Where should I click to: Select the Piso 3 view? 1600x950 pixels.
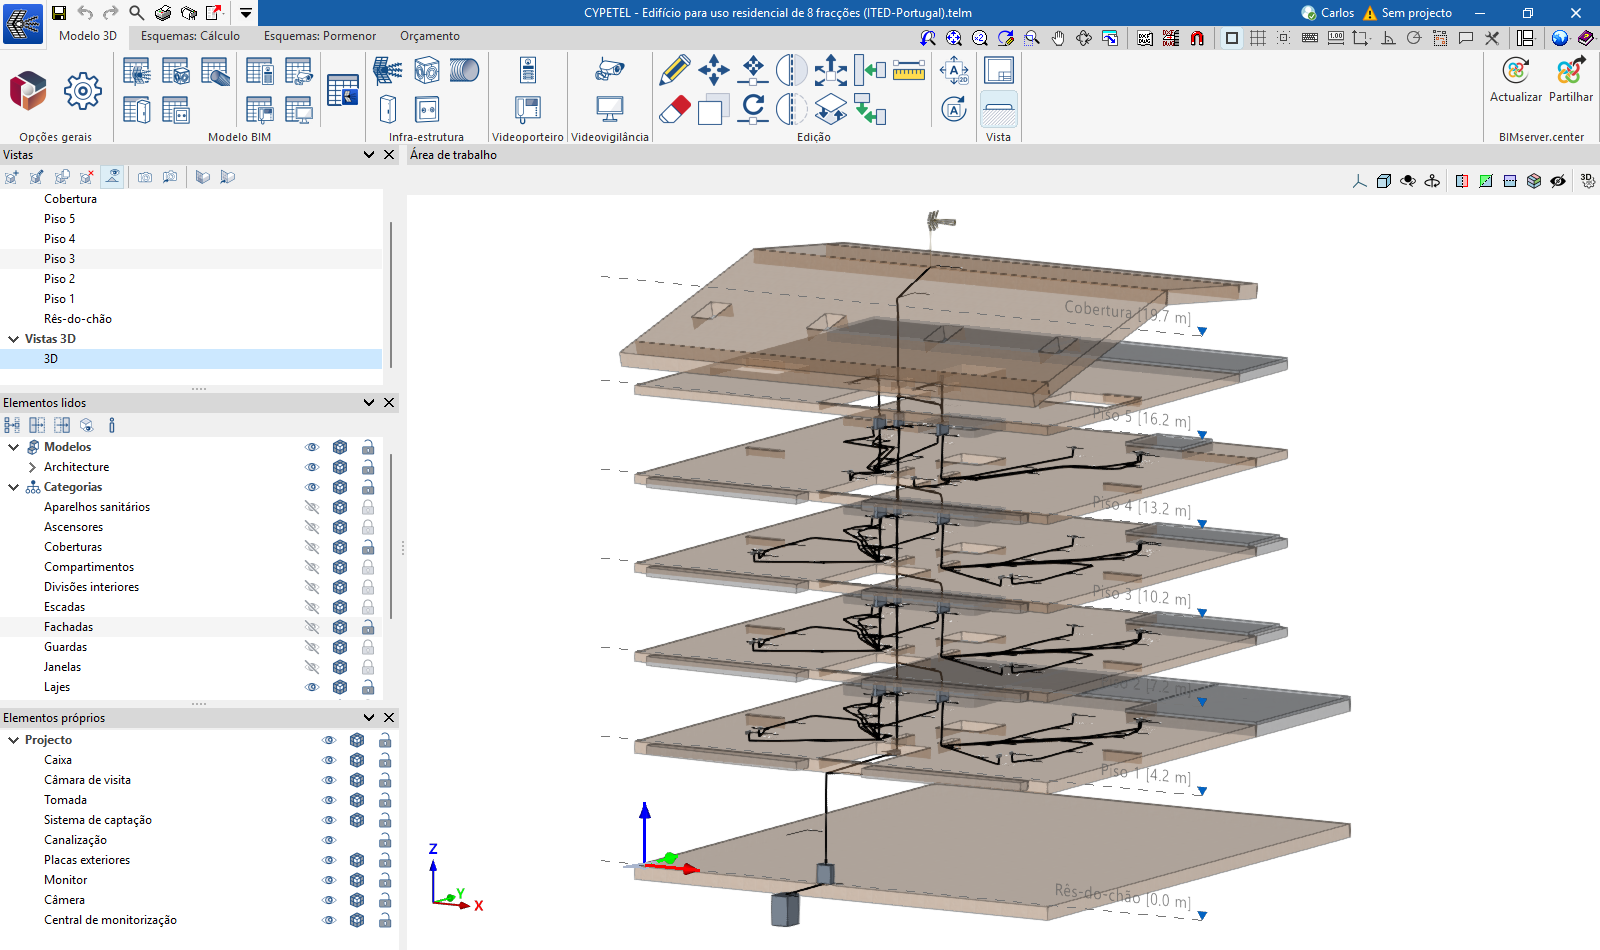[59, 259]
